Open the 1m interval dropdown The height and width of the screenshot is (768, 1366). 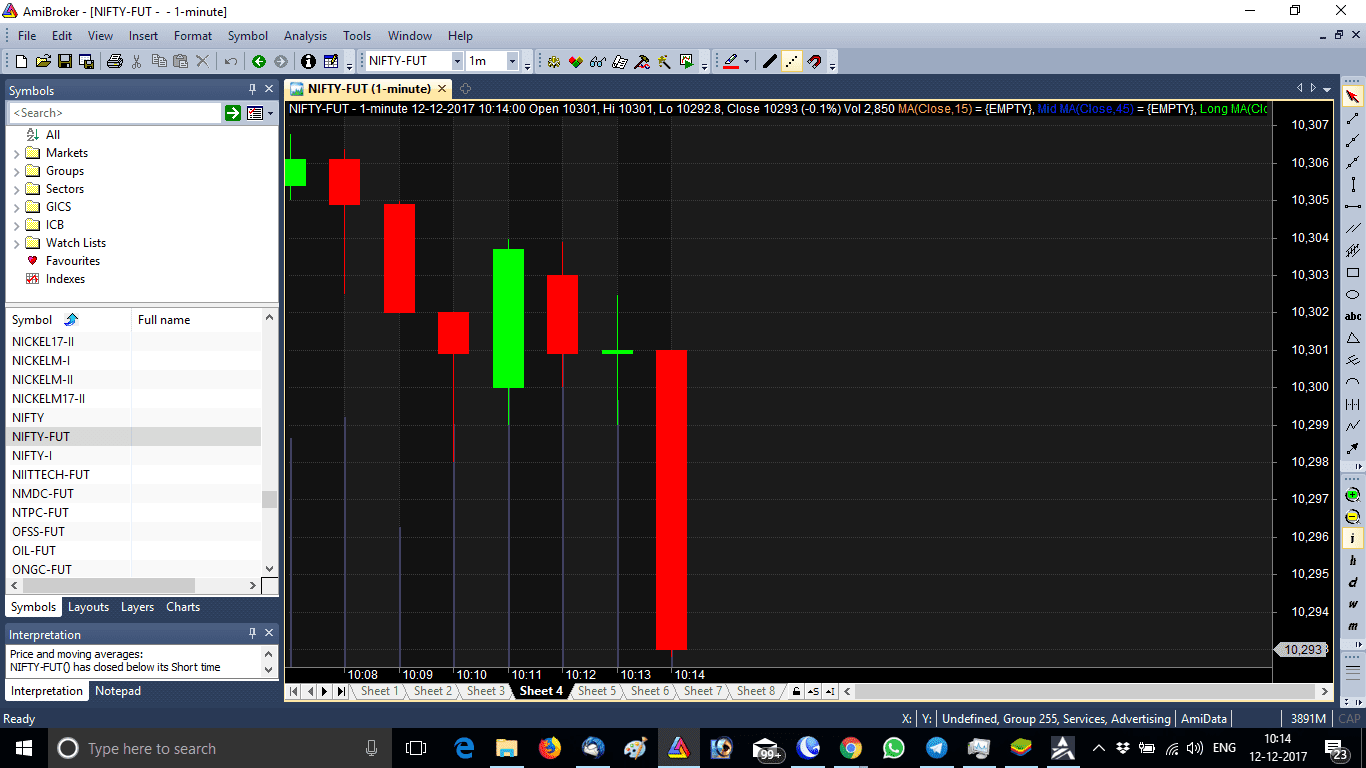pyautogui.click(x=512, y=61)
